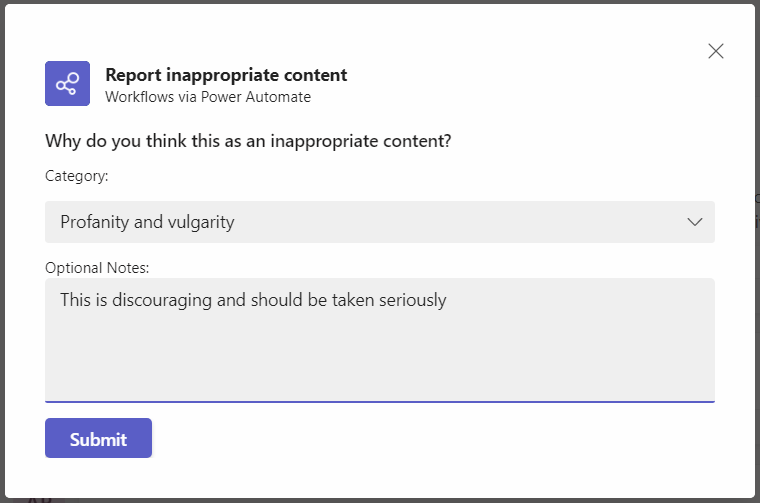Close the report dialog with the X
760x503 pixels.
pos(716,51)
